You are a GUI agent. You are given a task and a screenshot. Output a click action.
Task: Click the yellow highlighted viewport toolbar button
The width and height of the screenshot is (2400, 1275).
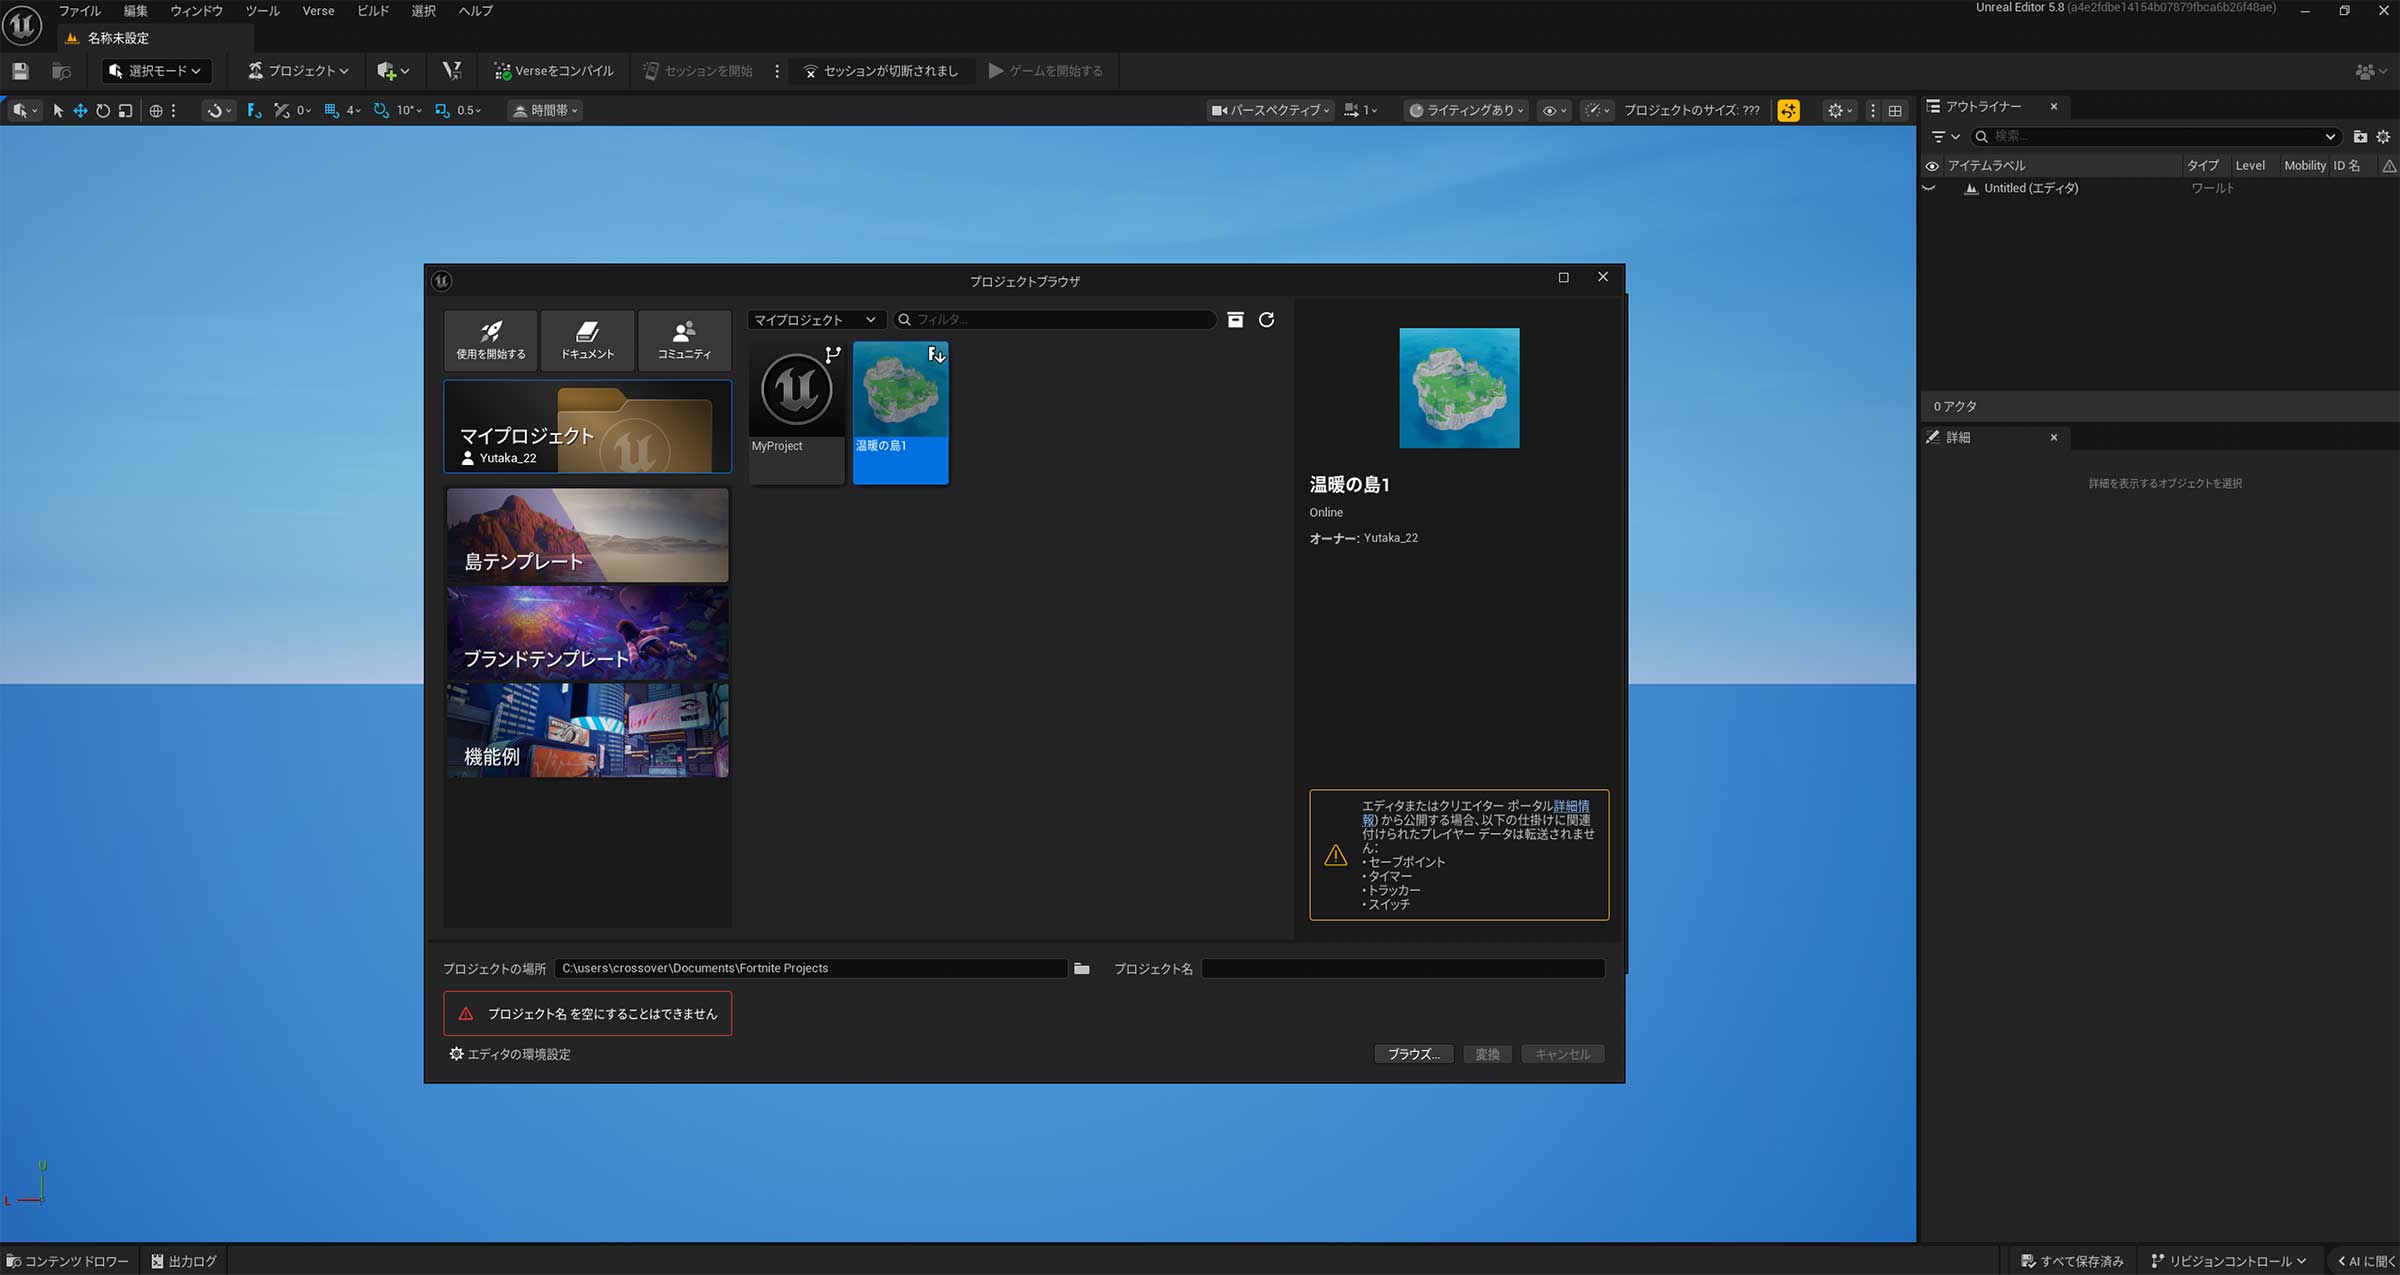1788,111
